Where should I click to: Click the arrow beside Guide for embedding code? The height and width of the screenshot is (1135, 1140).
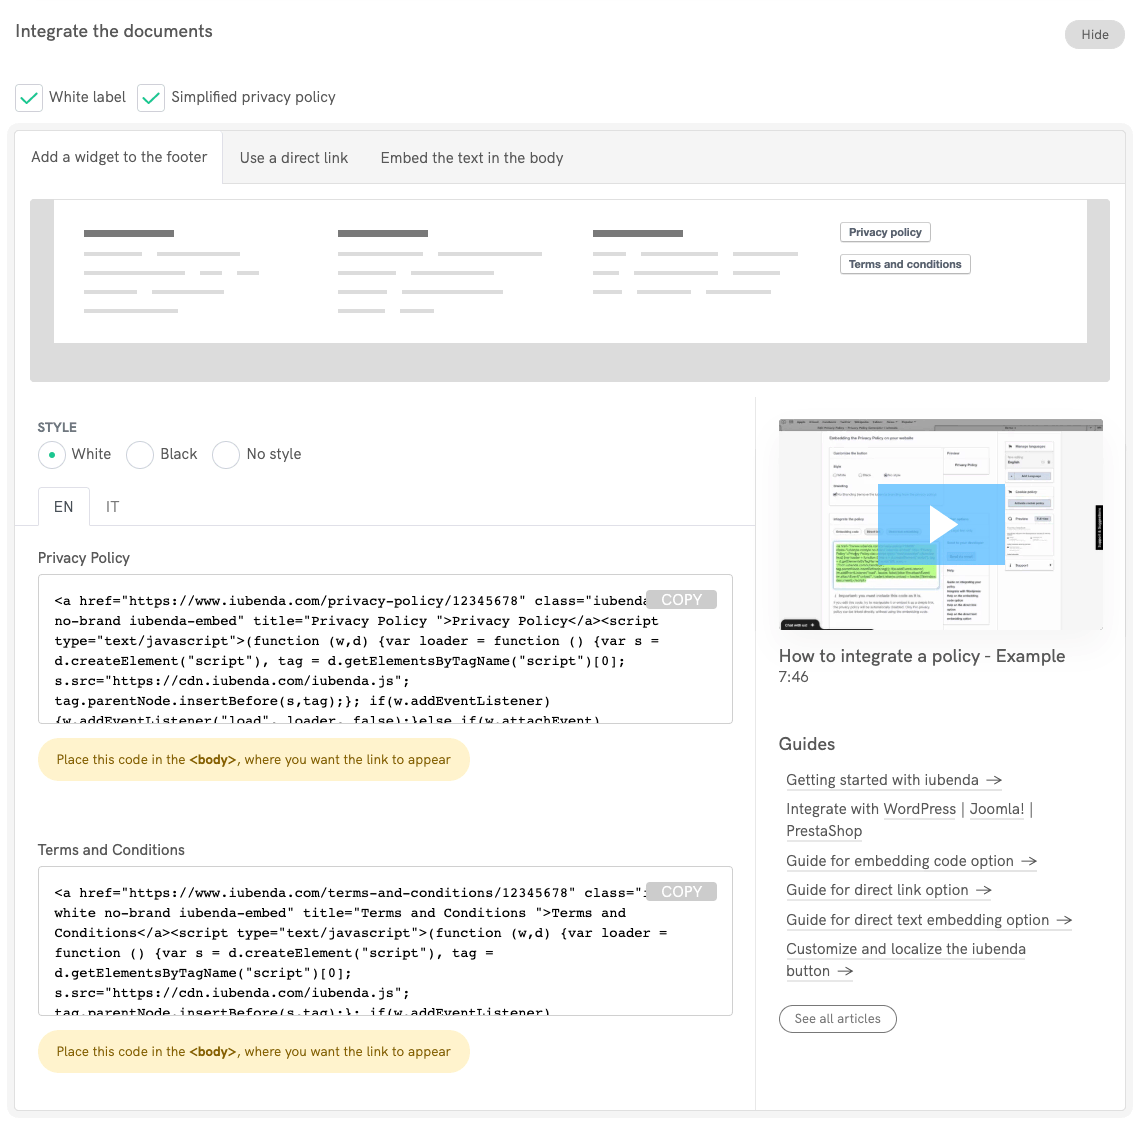click(1029, 861)
